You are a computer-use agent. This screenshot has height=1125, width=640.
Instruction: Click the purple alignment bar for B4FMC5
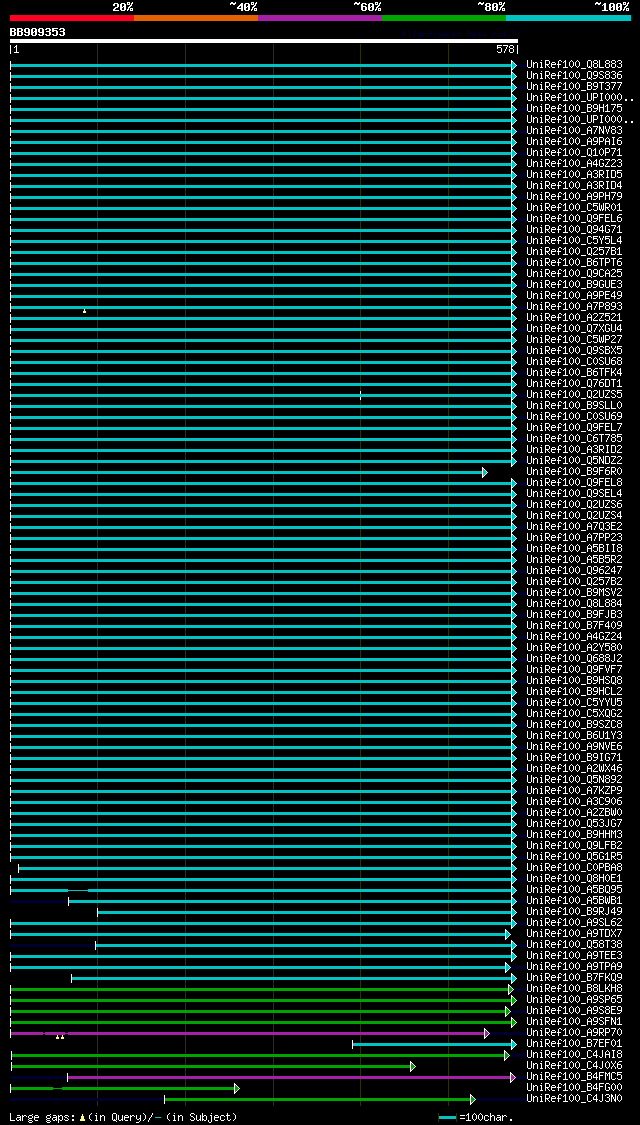(291, 1077)
